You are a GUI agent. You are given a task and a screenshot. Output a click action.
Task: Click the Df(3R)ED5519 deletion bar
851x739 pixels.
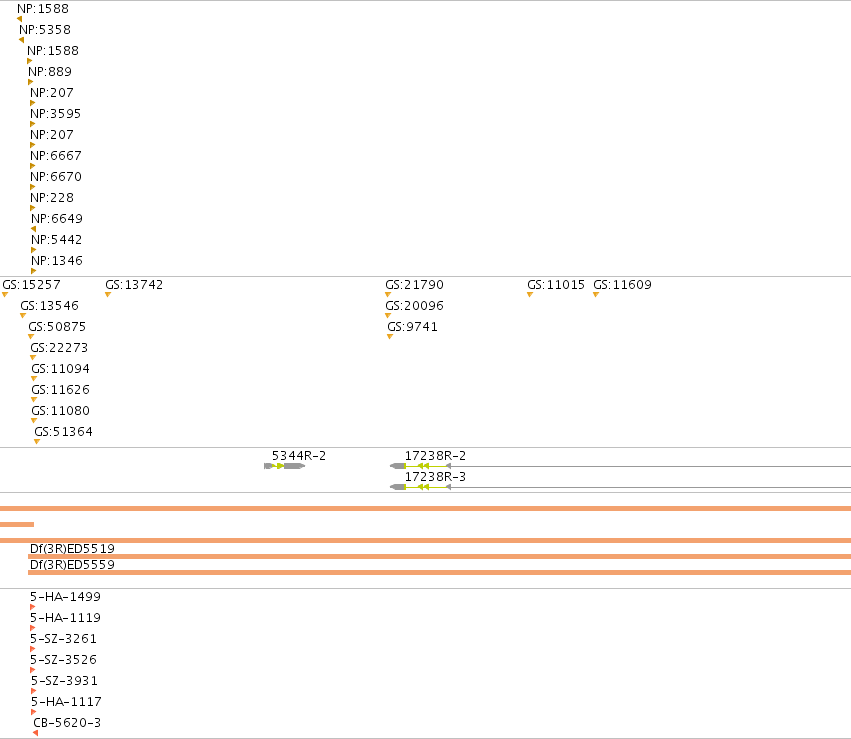(x=440, y=557)
